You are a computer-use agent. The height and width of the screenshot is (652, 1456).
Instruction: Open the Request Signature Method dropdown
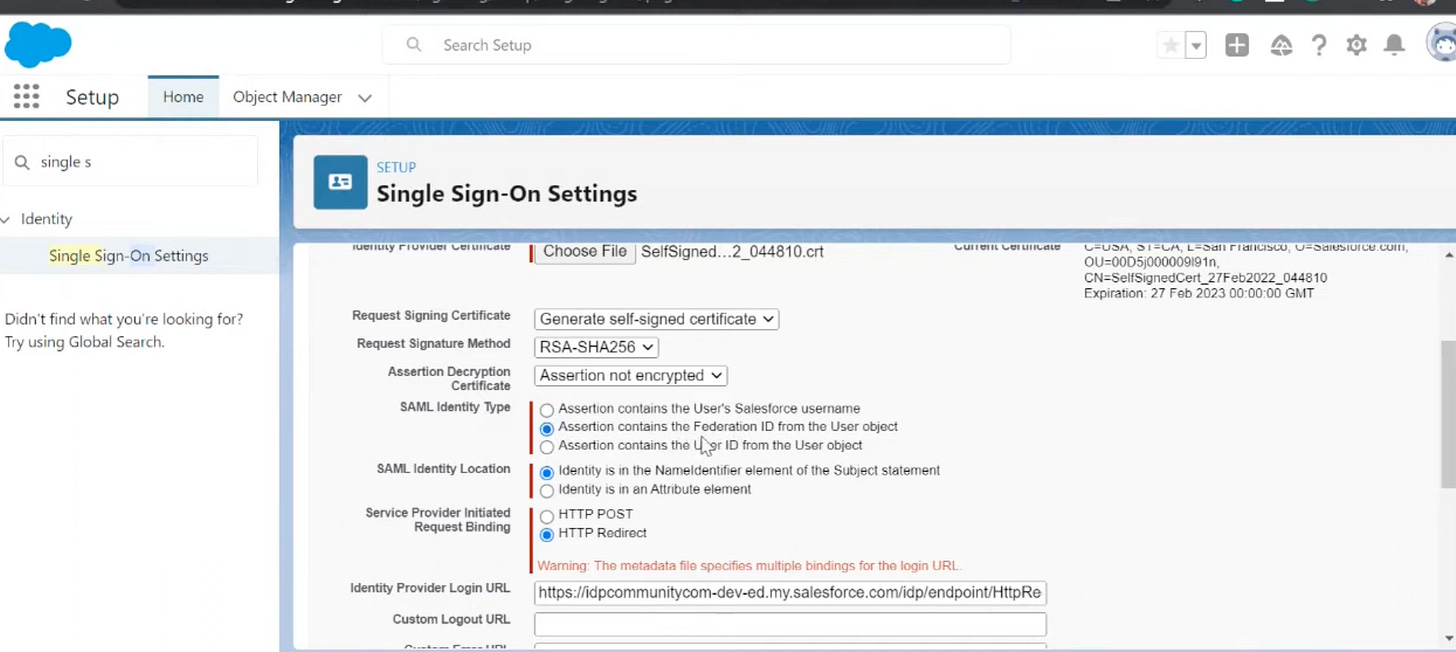click(597, 347)
